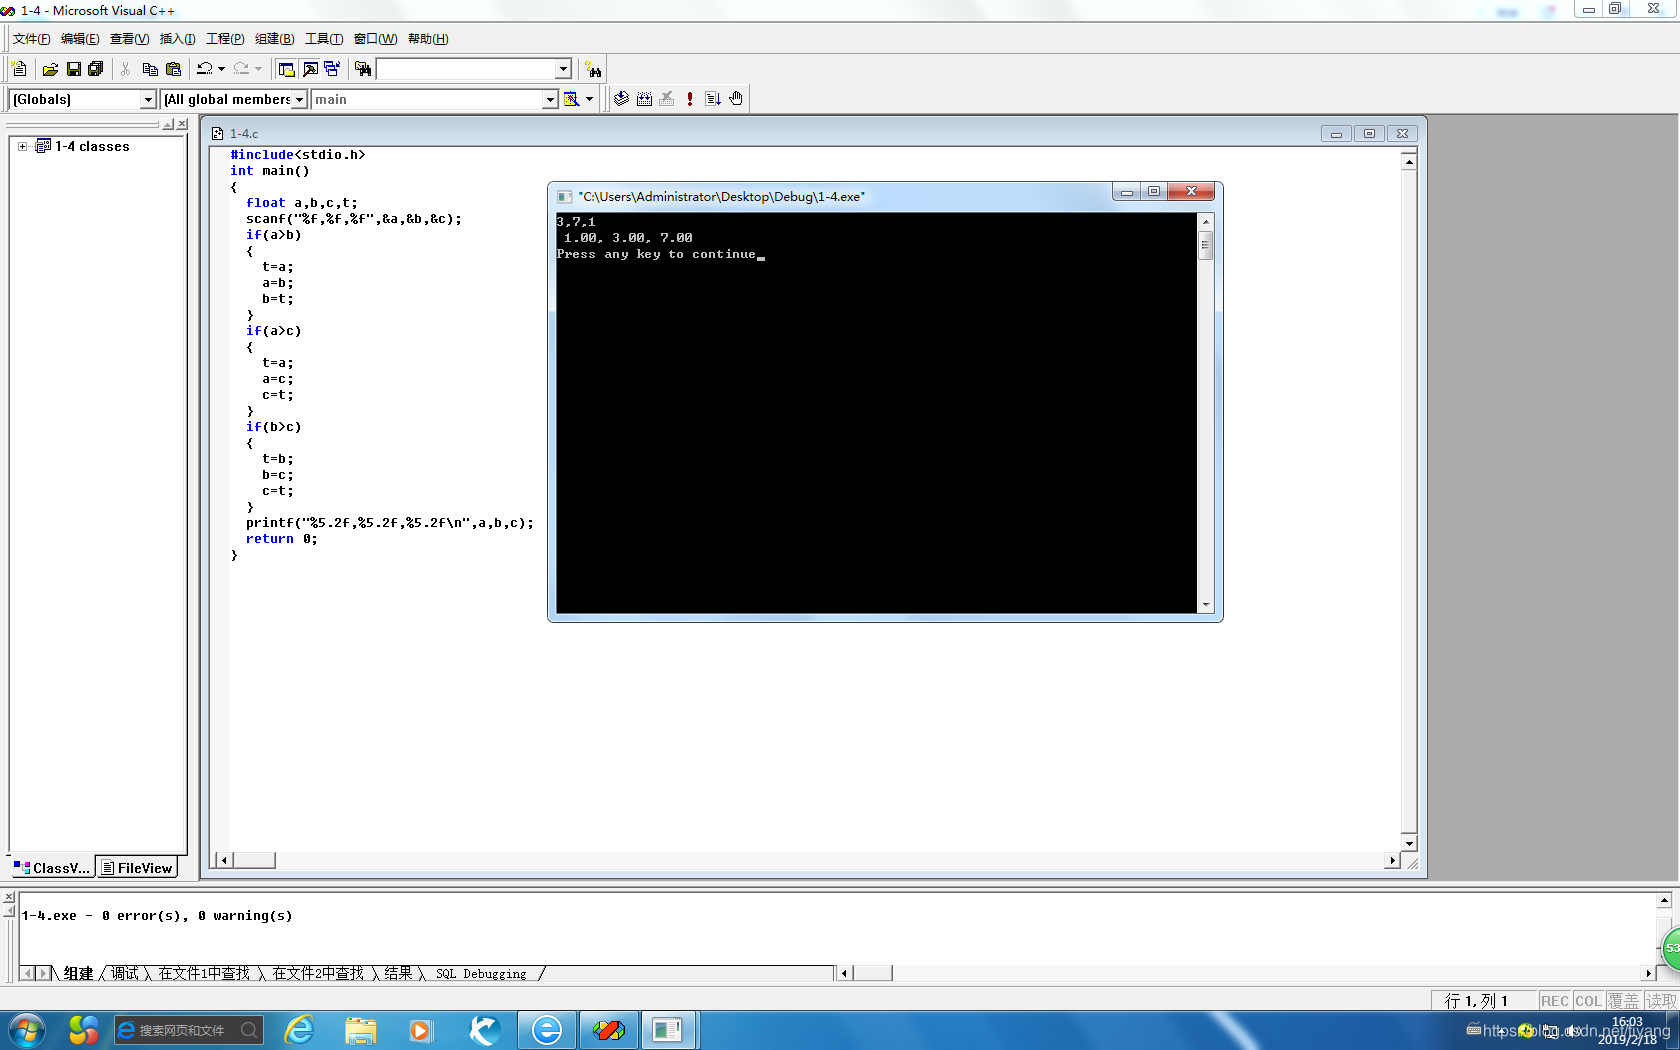Expand the 1-4 classes tree node
Viewport: 1680px width, 1050px height.
pyautogui.click(x=22, y=146)
